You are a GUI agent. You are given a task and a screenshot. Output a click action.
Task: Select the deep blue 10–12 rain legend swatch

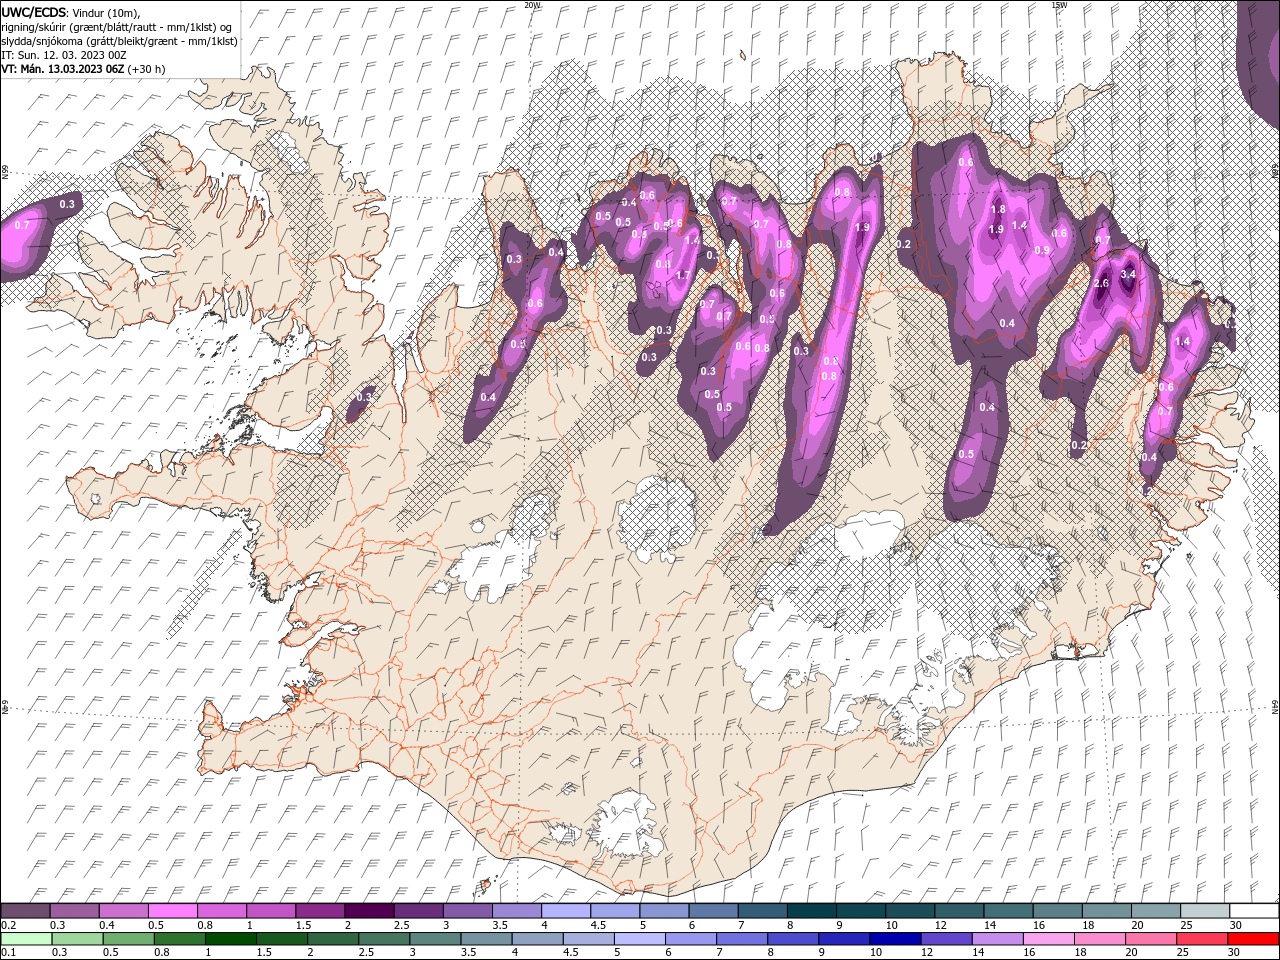click(894, 939)
